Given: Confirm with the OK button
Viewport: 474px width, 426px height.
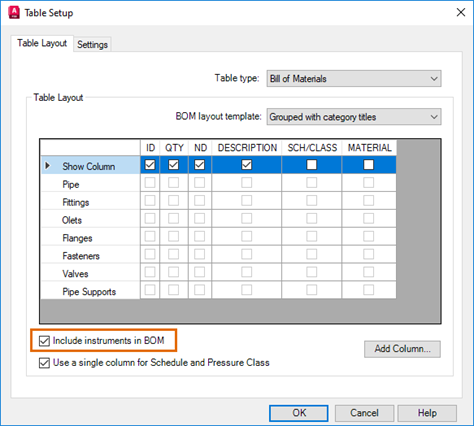Looking at the screenshot, I should point(299,413).
